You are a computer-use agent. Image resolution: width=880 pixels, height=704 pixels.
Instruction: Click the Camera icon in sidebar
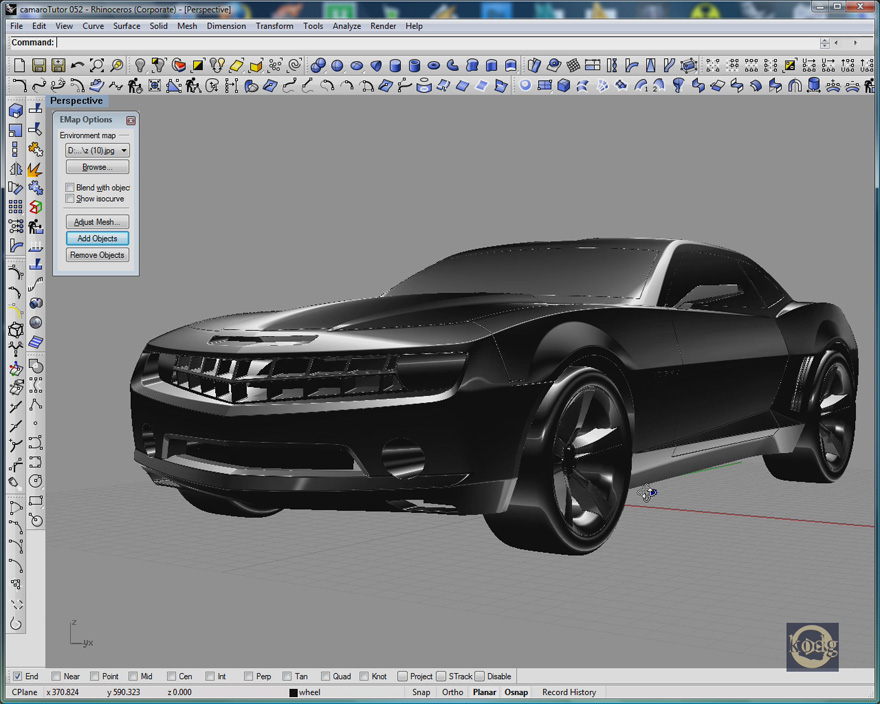(x=35, y=303)
